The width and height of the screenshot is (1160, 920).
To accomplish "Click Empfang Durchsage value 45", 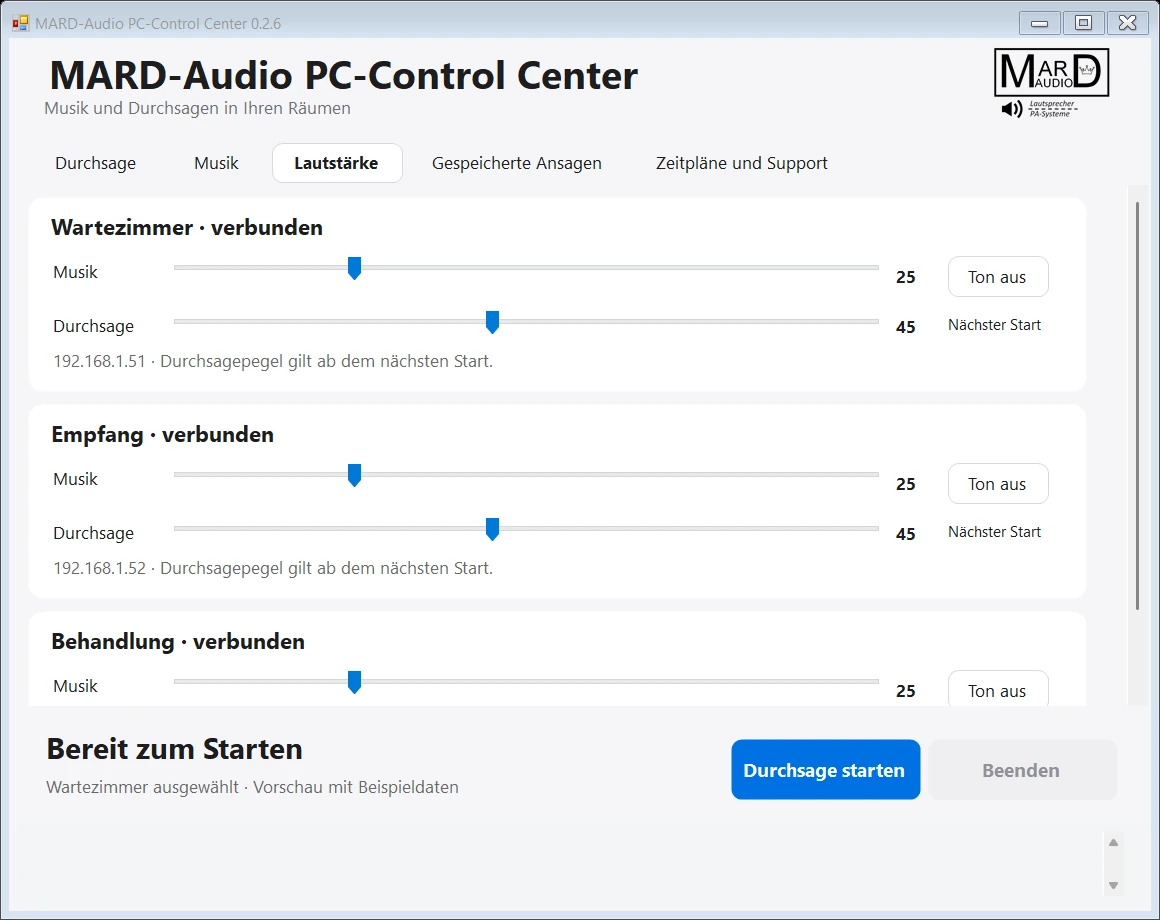I will (x=906, y=534).
